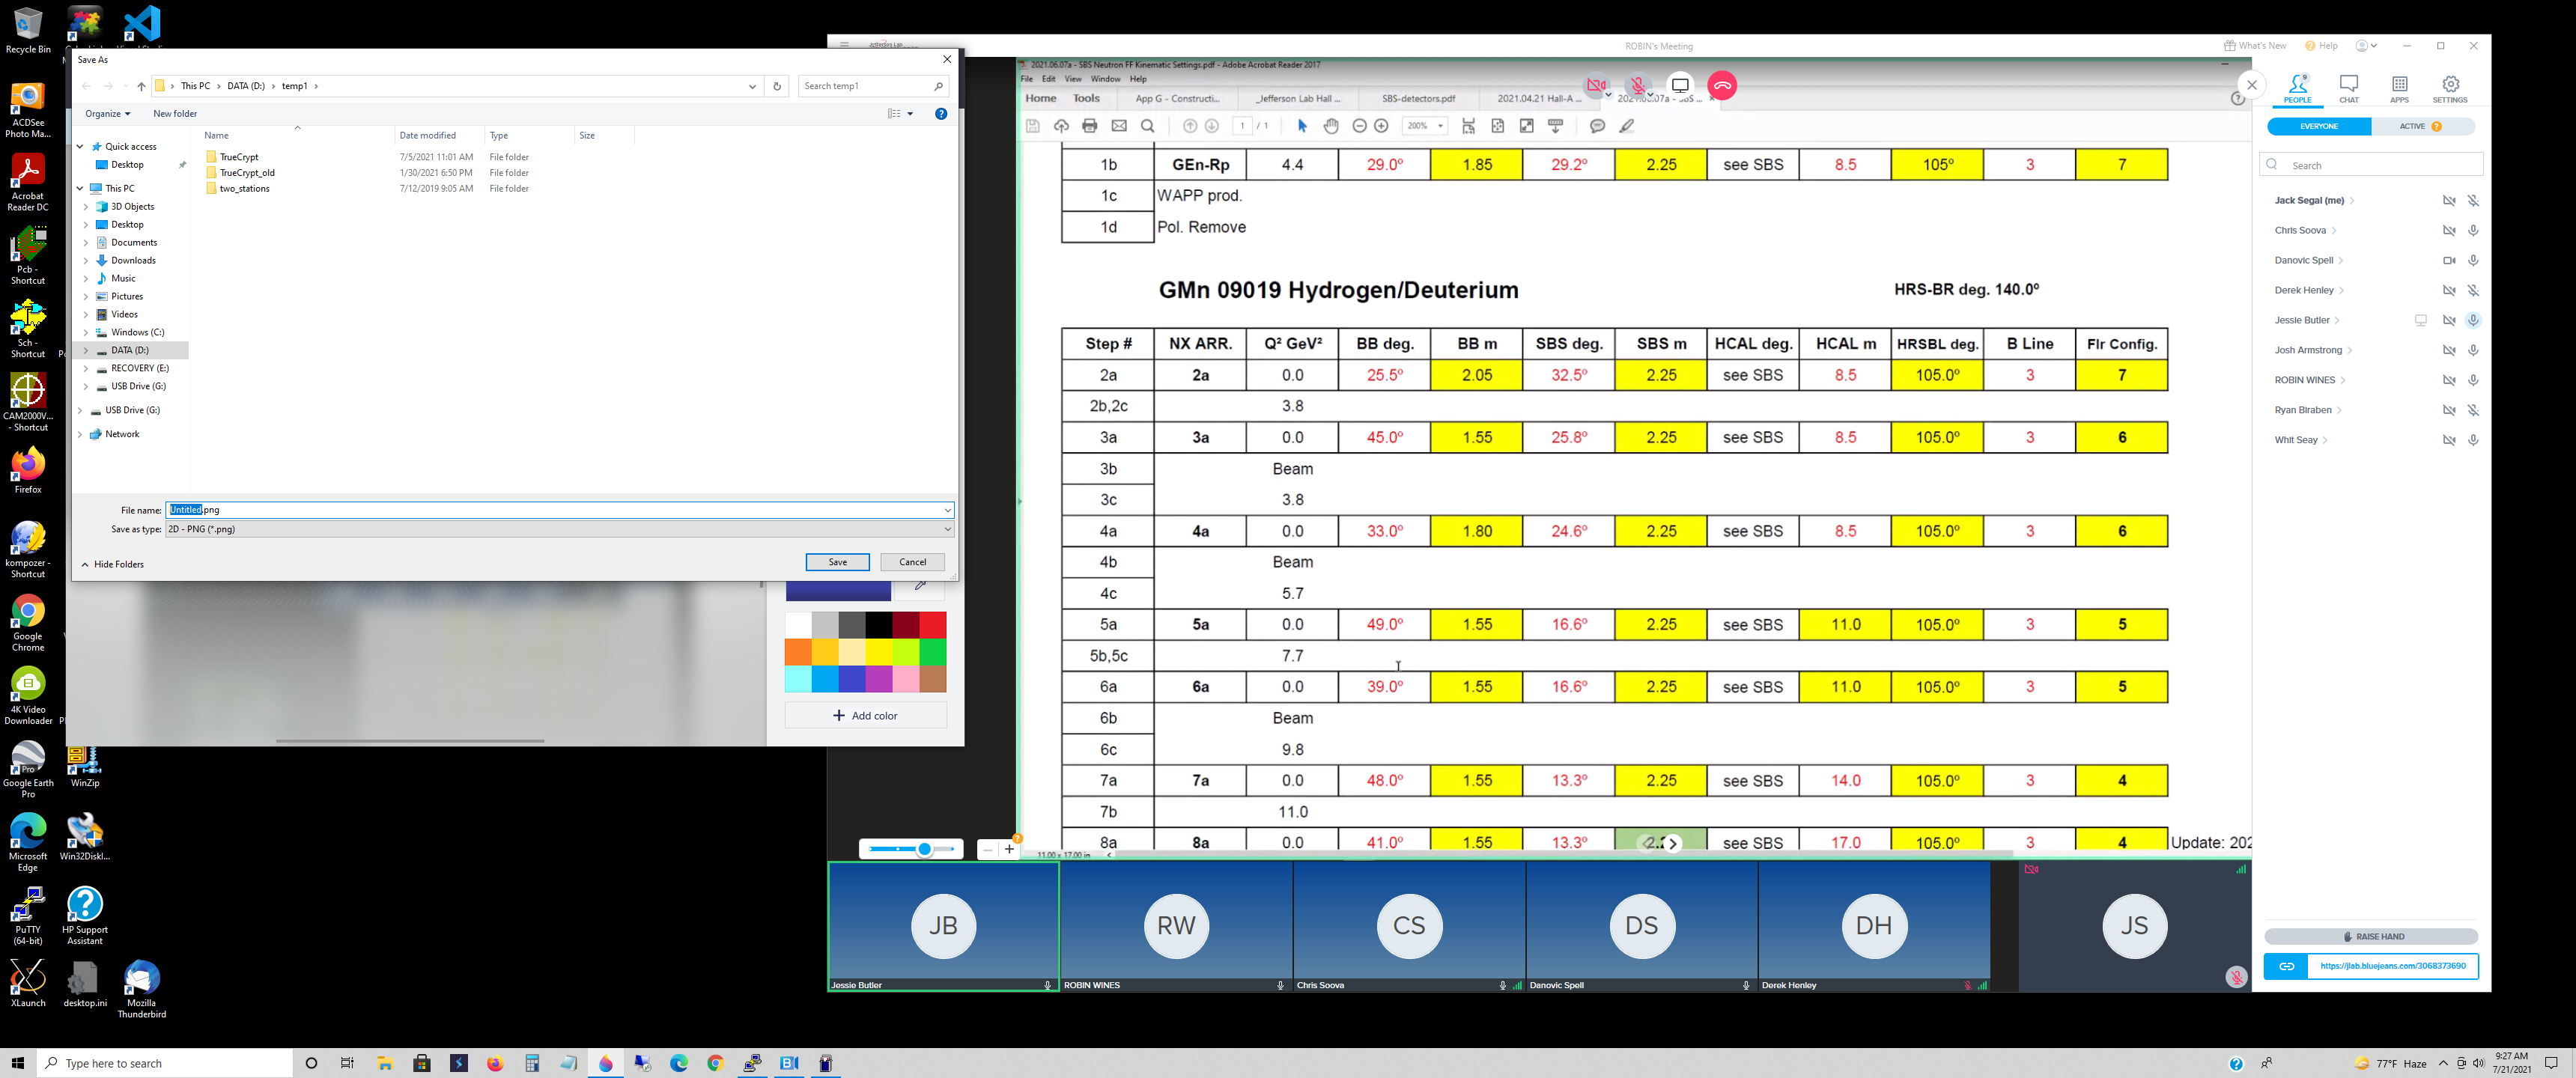The width and height of the screenshot is (2576, 1078).
Task: Click the comment bubble icon in Acrobat
Action: [x=1597, y=126]
